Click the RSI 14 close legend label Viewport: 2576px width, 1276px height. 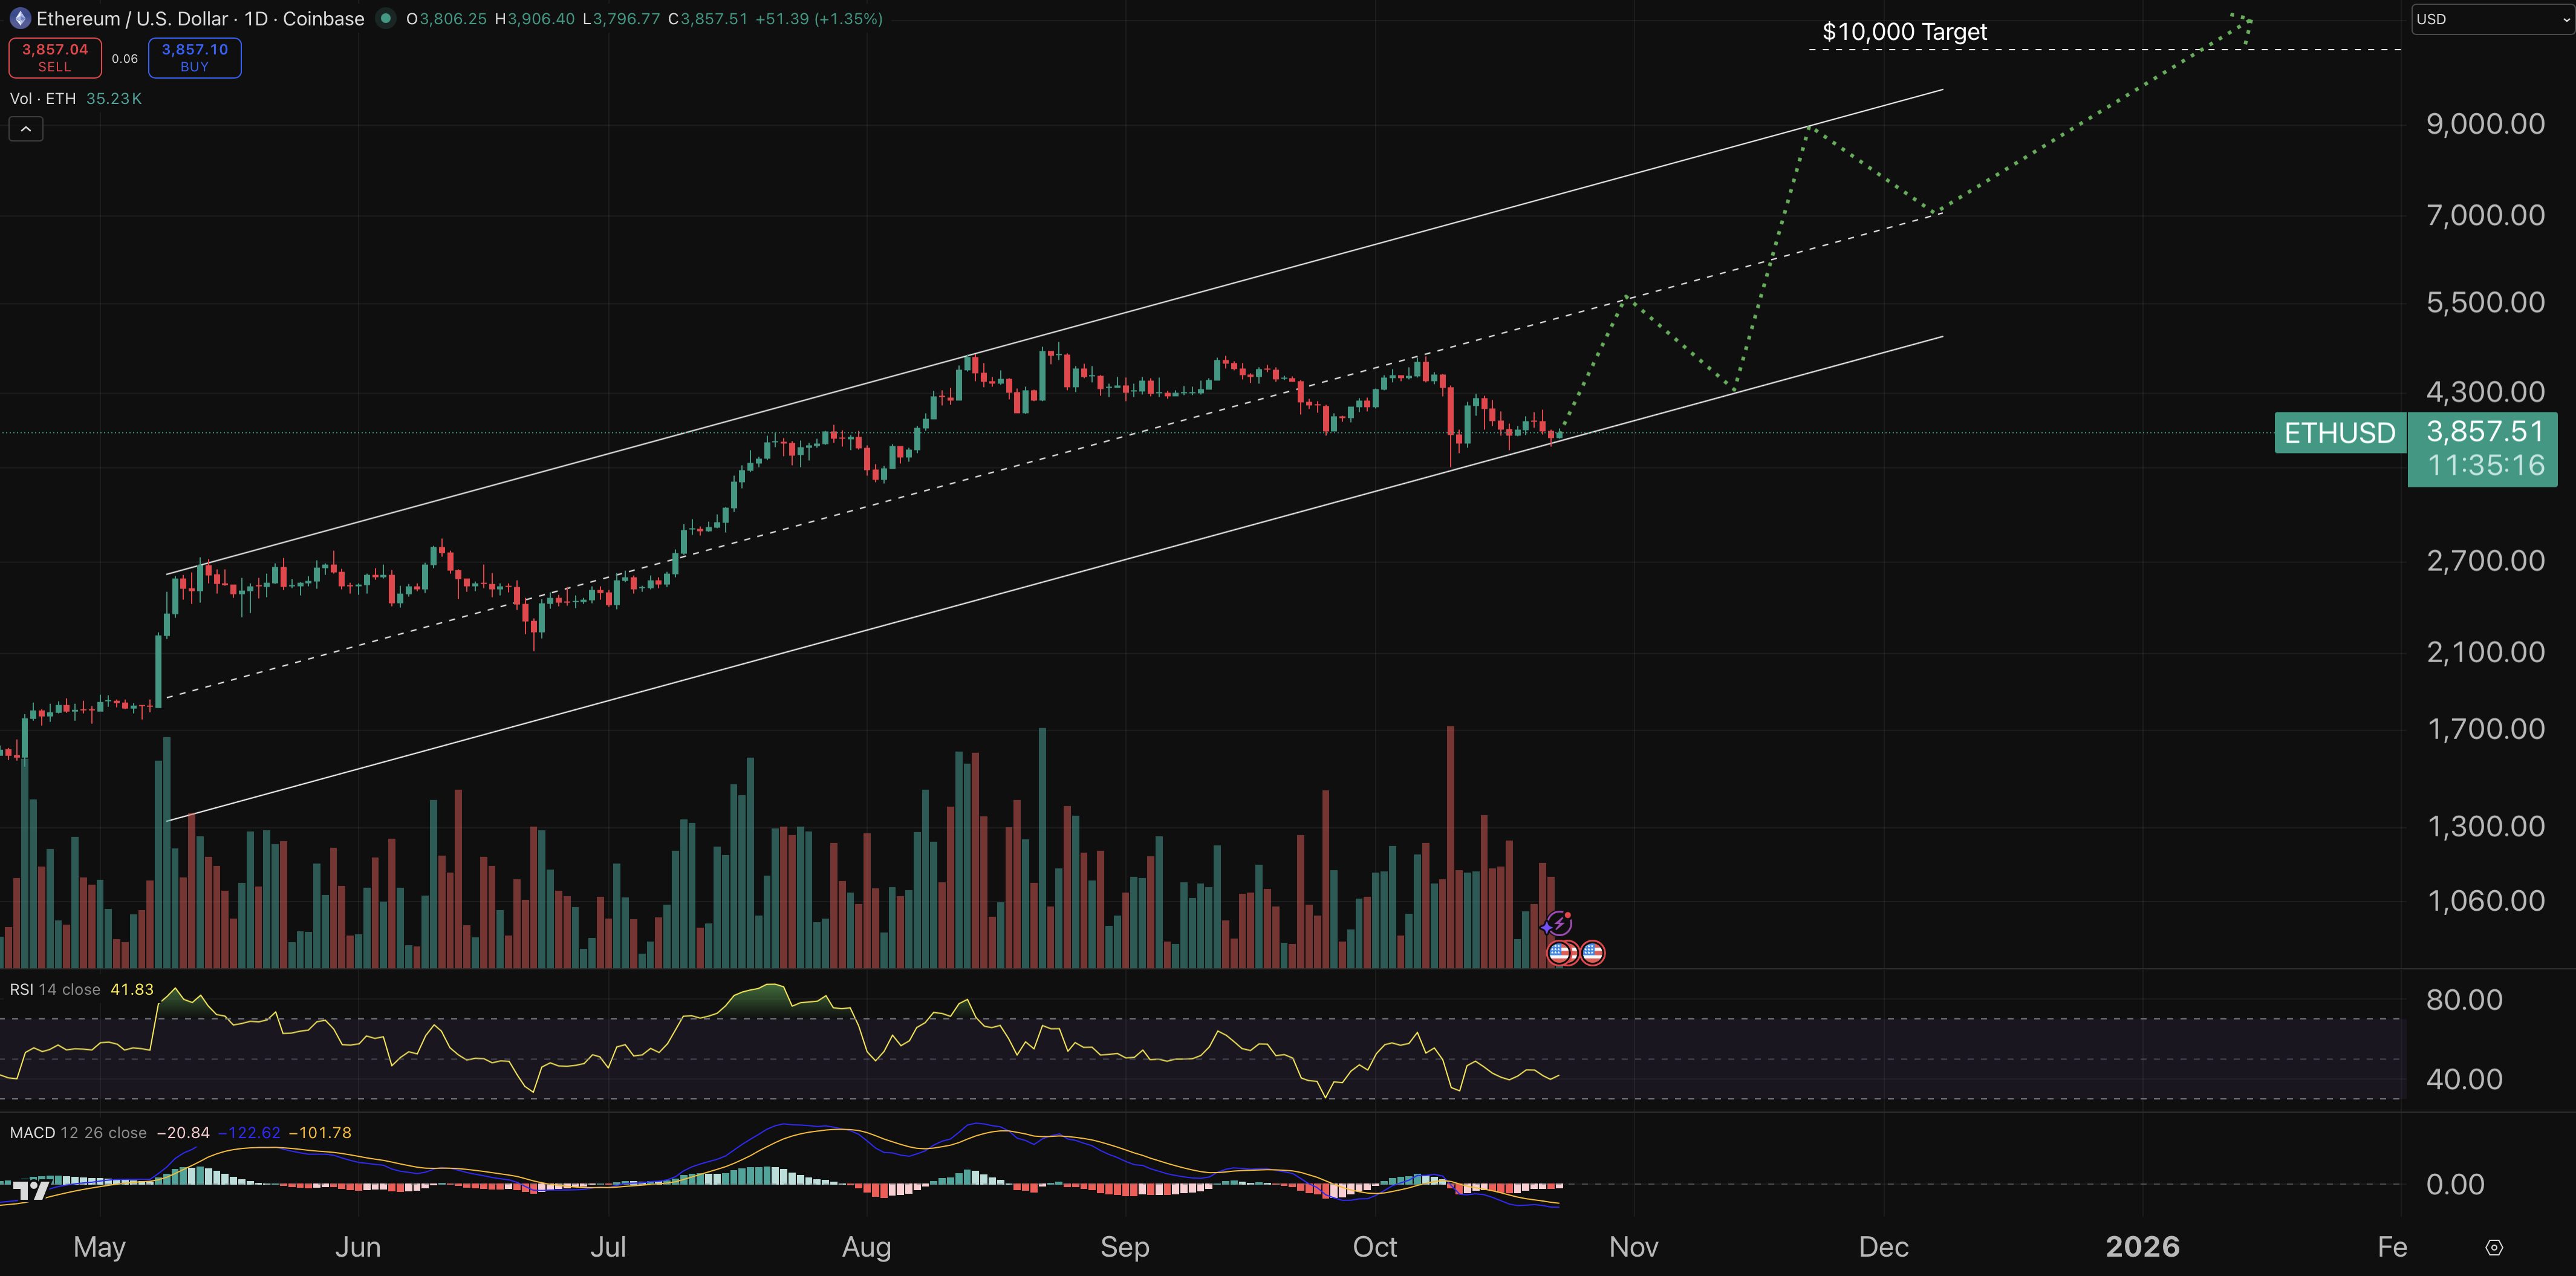[x=55, y=988]
